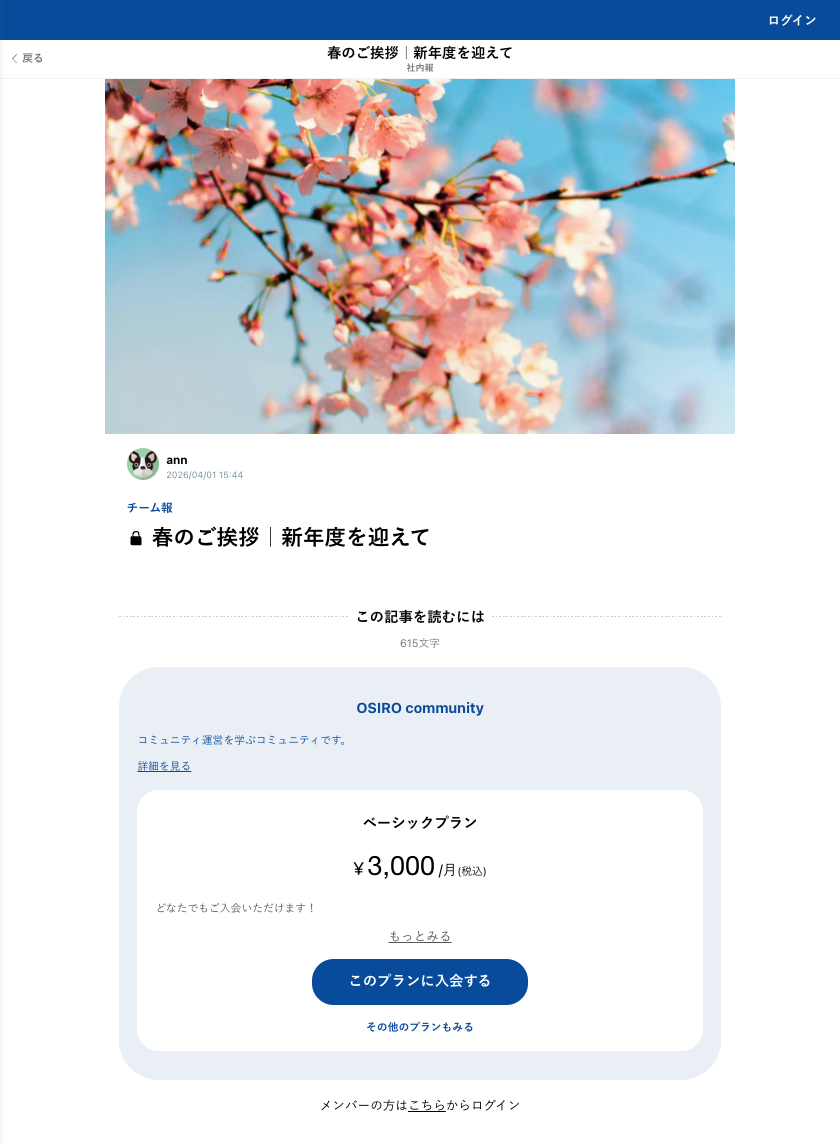The height and width of the screenshot is (1143, 840).
Task: Select the チーム報 category tag
Action: tap(149, 507)
